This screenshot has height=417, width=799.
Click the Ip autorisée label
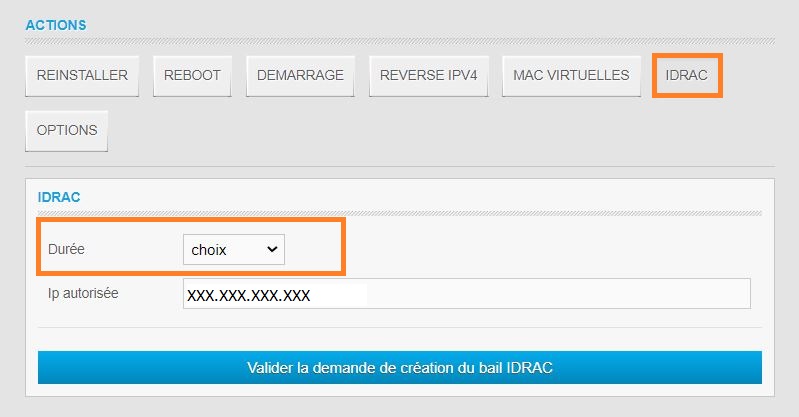pos(83,293)
